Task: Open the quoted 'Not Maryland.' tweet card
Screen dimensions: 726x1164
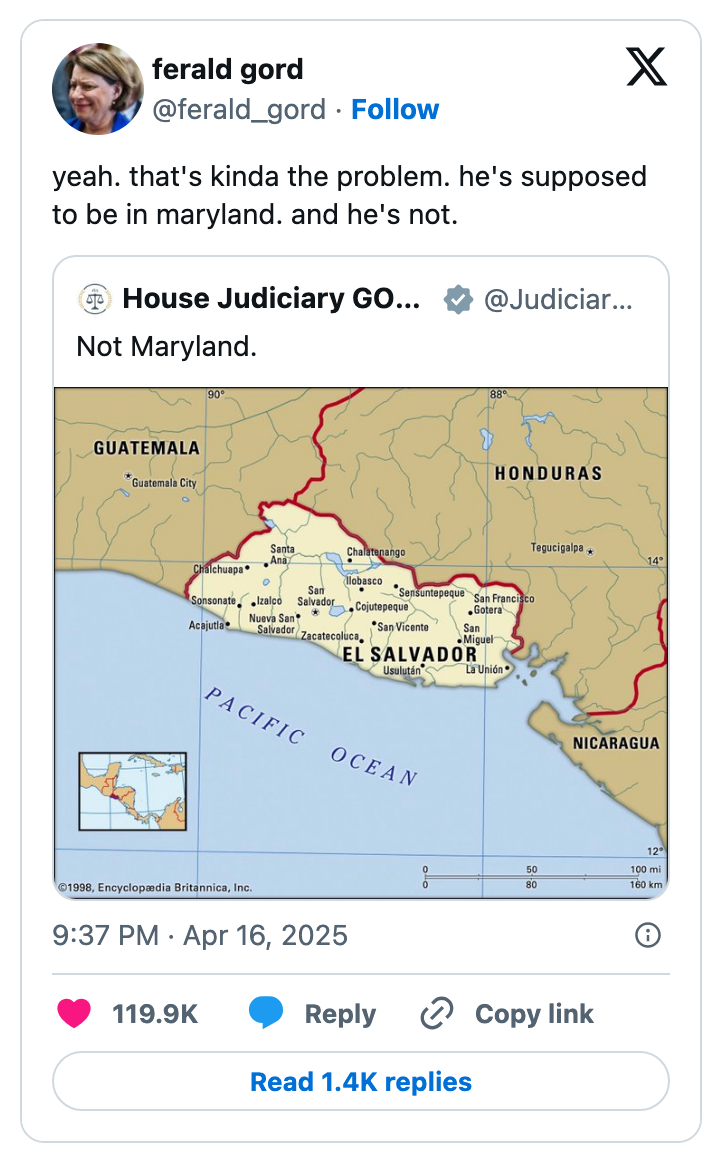Action: (150, 347)
